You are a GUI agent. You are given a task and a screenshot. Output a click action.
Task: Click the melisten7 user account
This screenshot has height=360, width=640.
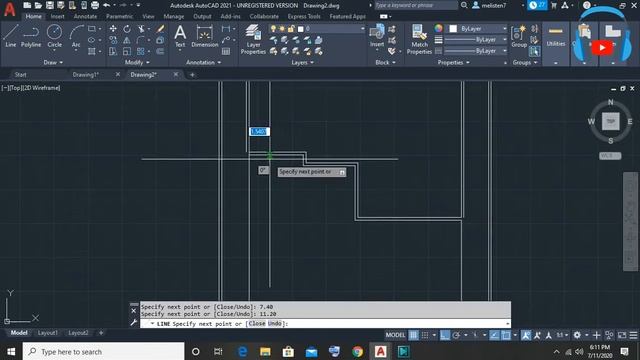pos(489,5)
